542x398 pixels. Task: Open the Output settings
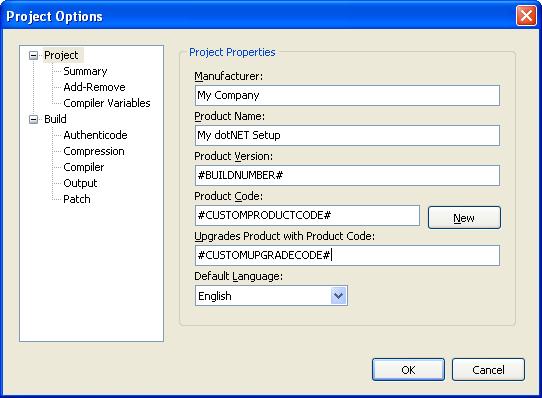pos(80,183)
